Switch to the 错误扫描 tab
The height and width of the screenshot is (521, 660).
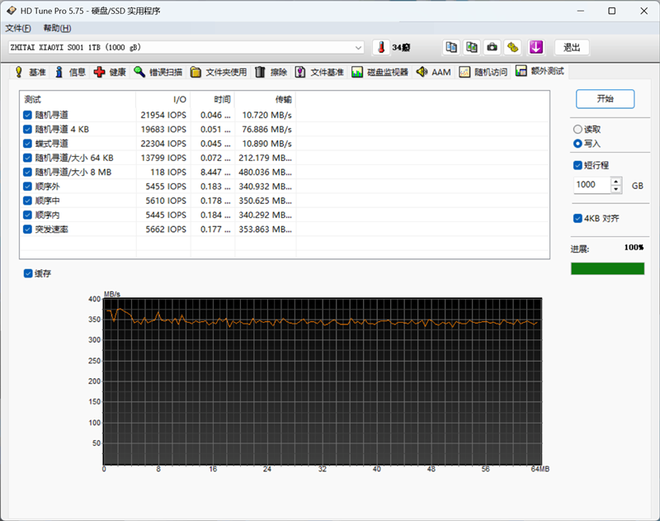pos(158,72)
